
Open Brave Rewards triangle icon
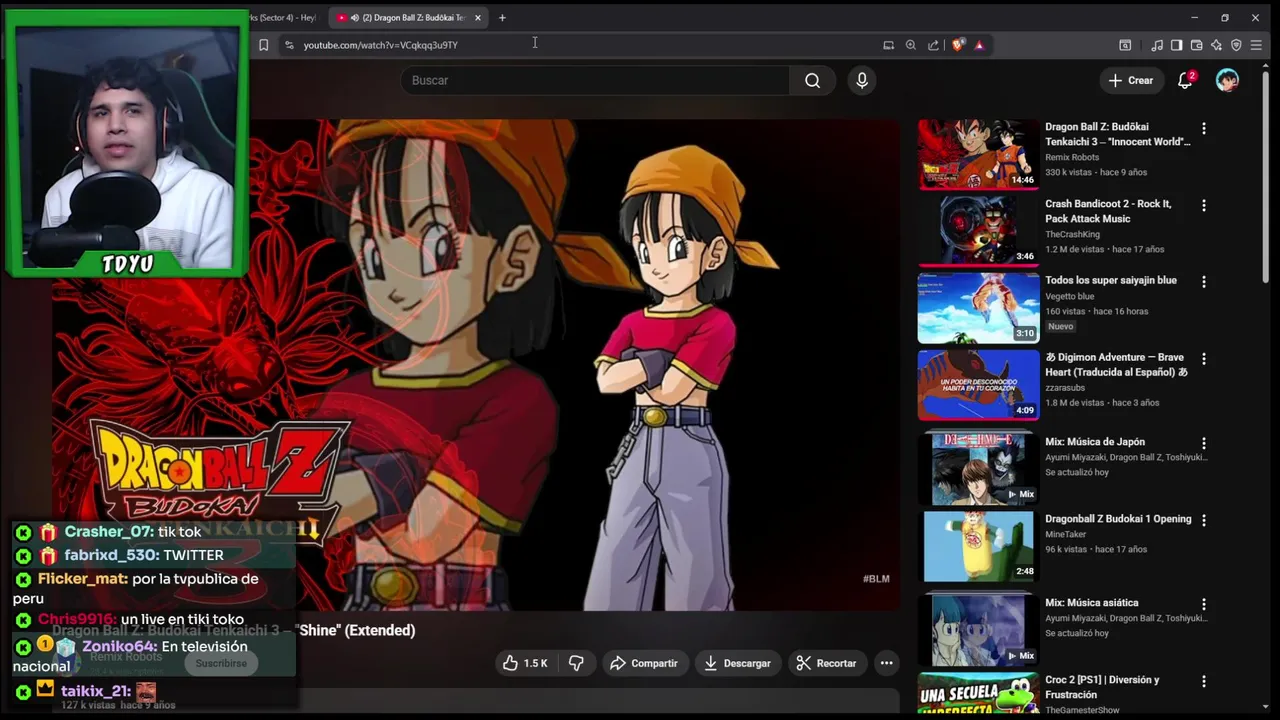tap(979, 45)
